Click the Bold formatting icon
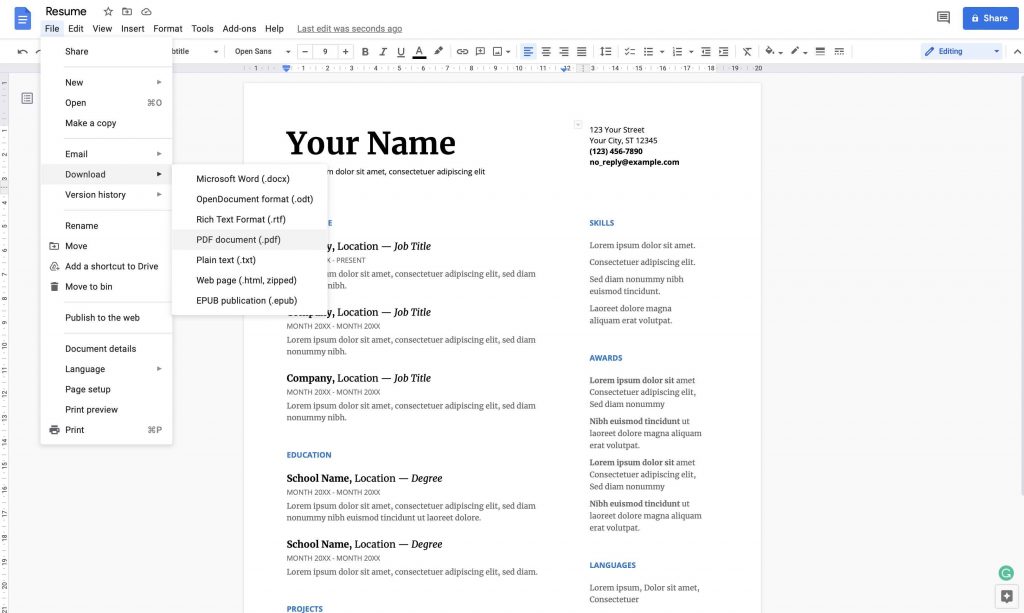 click(x=365, y=51)
